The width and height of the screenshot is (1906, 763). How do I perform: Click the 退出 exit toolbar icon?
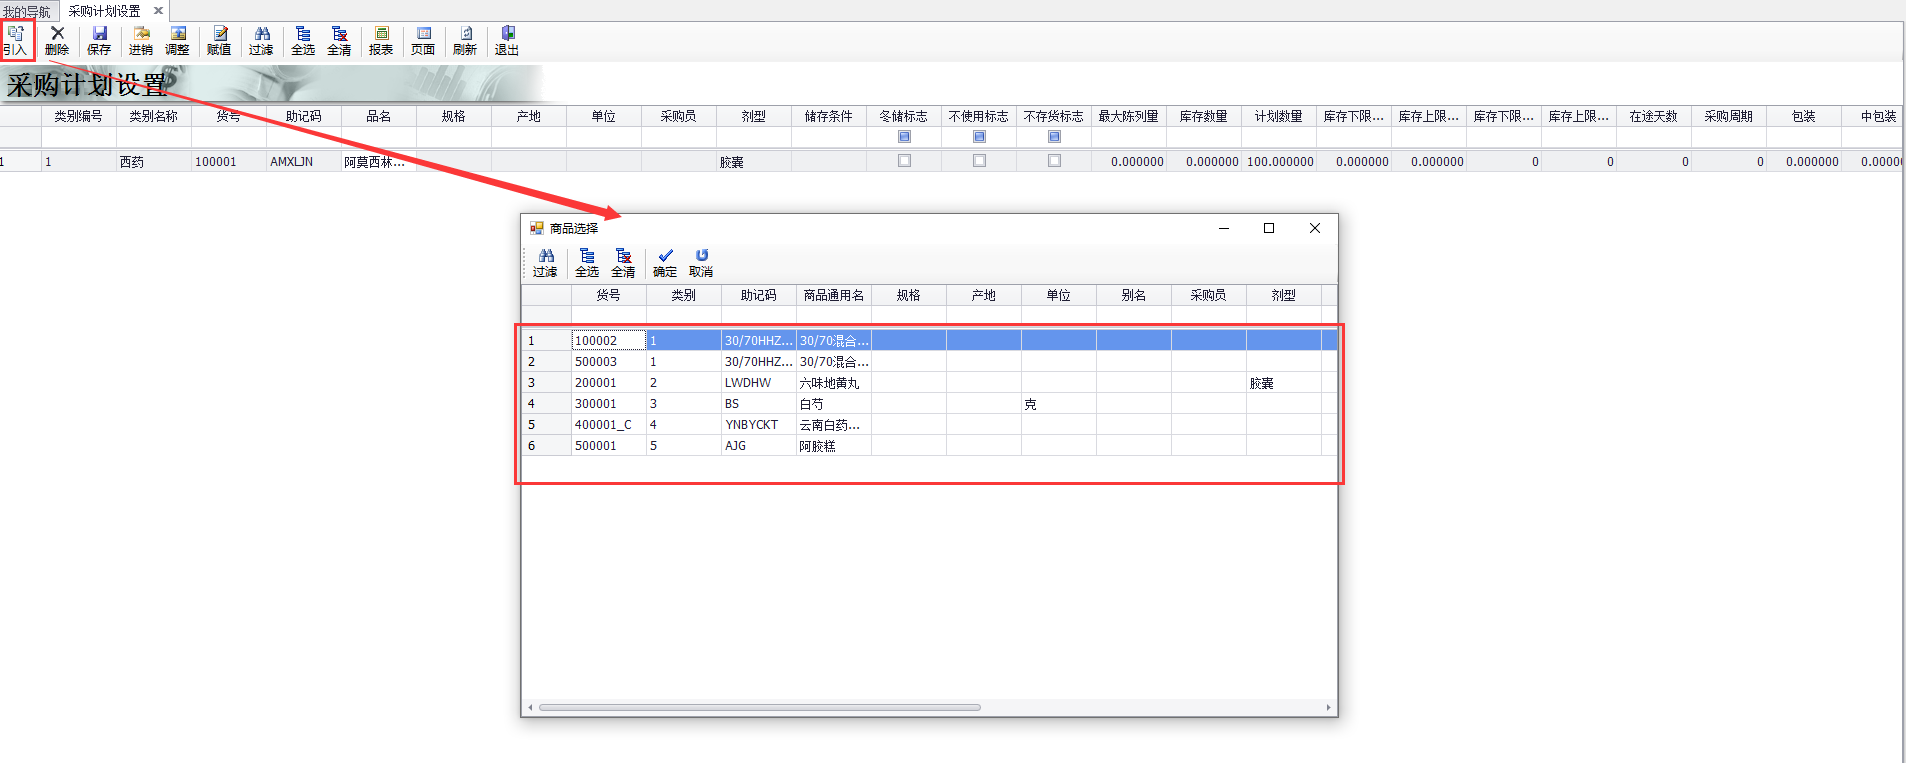point(507,41)
